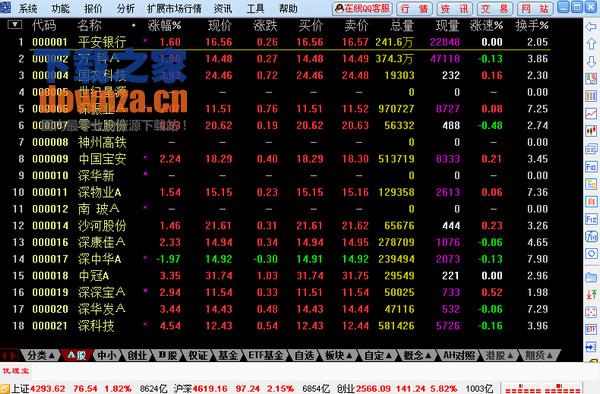Click the Fiz sidebar icon
The image size is (600, 394).
tap(591, 219)
